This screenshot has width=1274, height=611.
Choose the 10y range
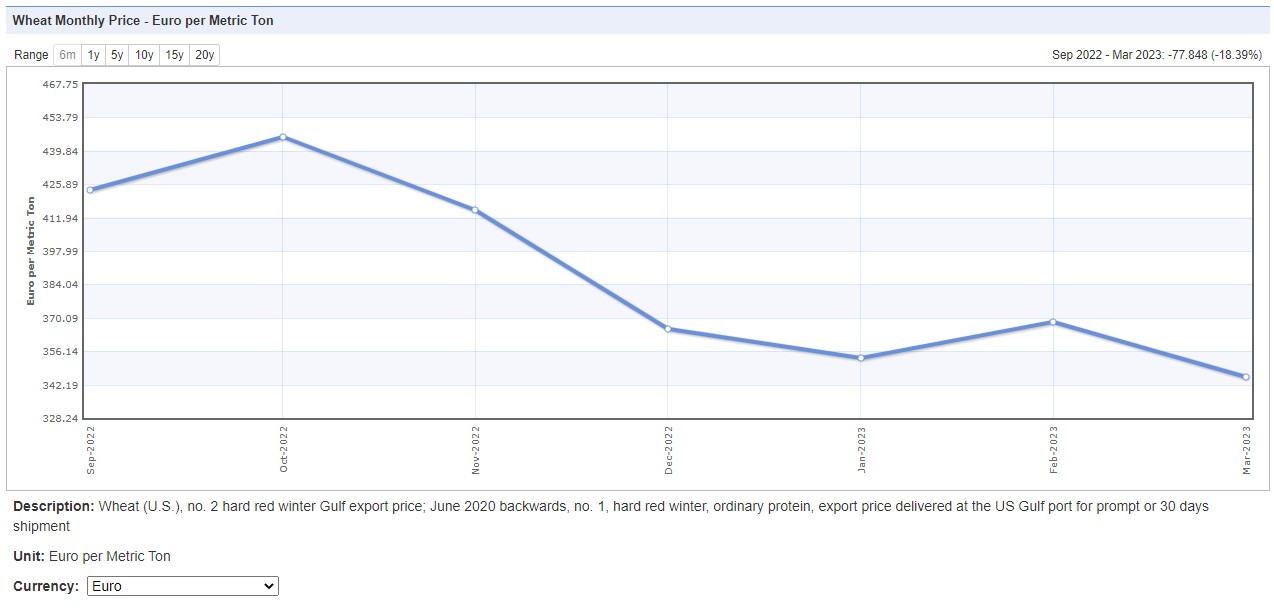point(144,55)
